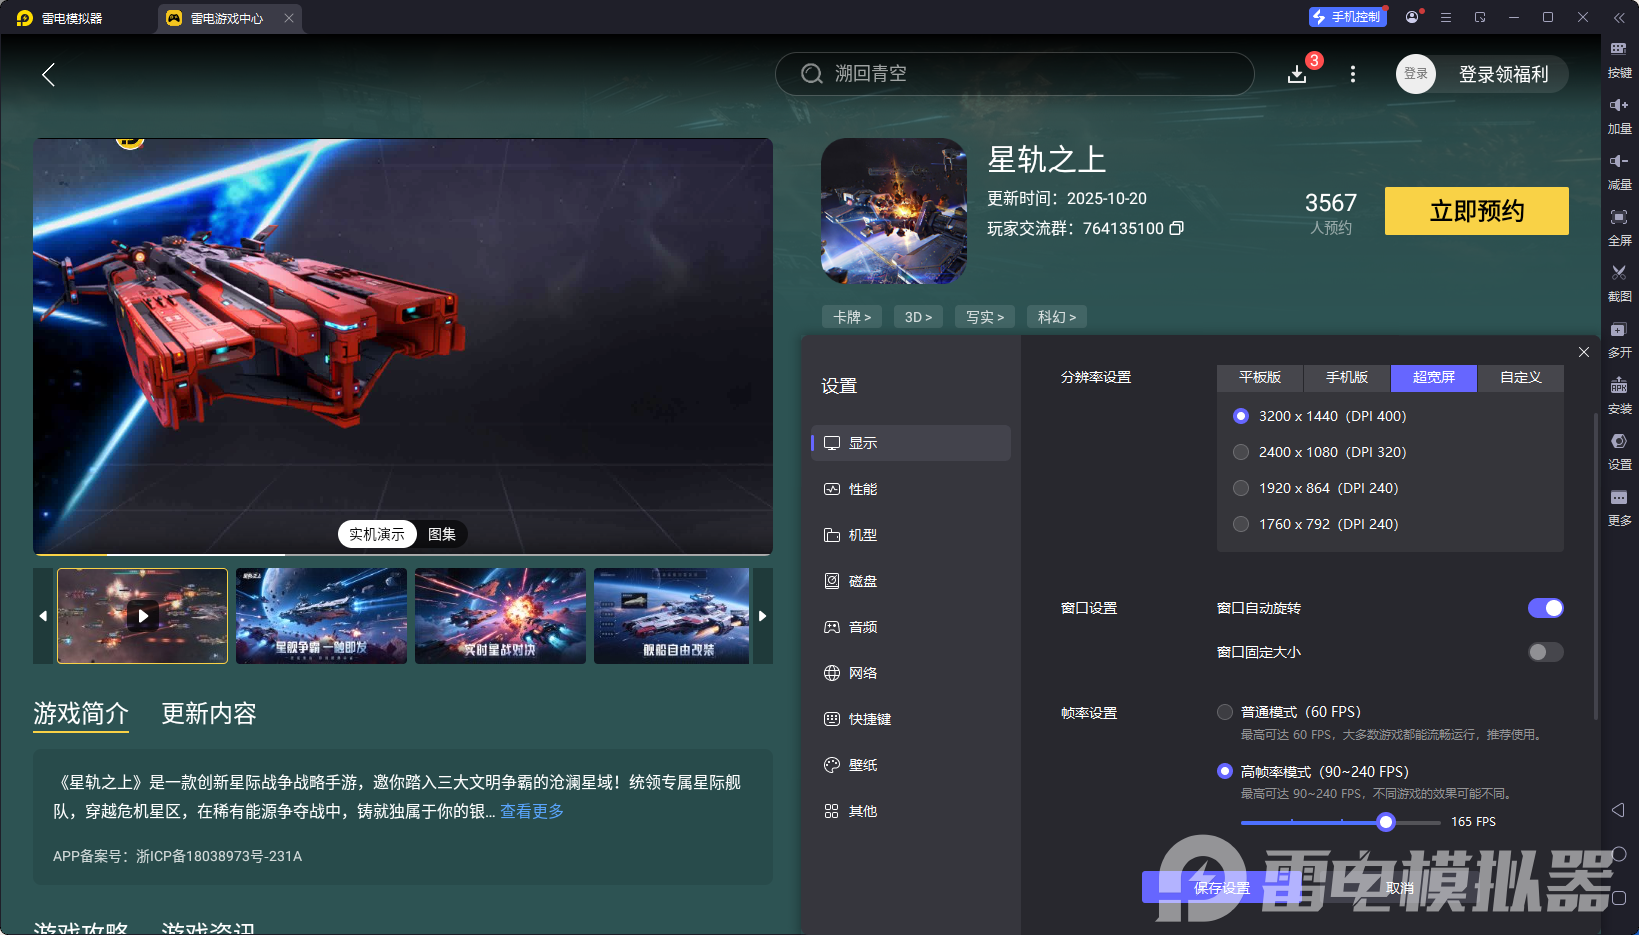
Task: Collapse the sidebar with the double chevron
Action: coord(1619,17)
